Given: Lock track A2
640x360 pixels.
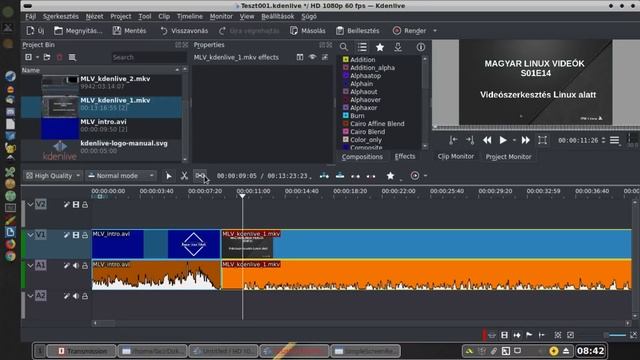Looking at the screenshot, I should 85,296.
